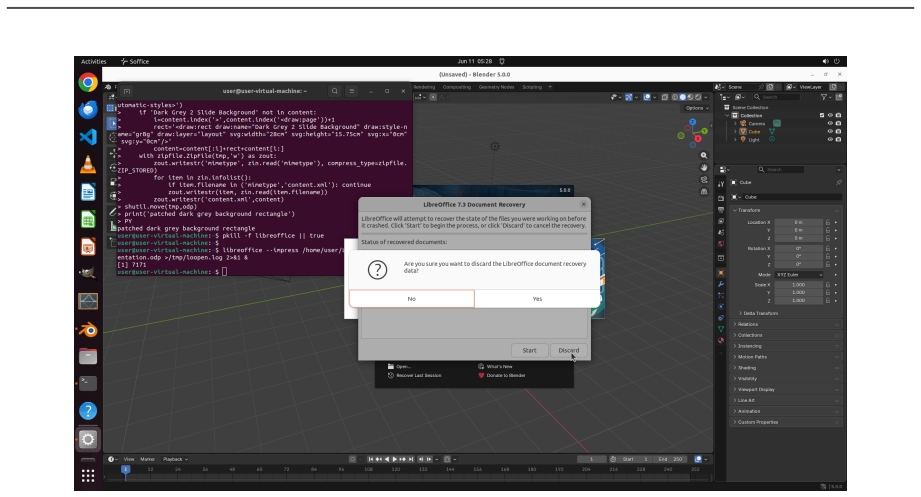The height and width of the screenshot is (497, 921).
Task: Open Blender icon in the dock
Action: tap(88, 330)
